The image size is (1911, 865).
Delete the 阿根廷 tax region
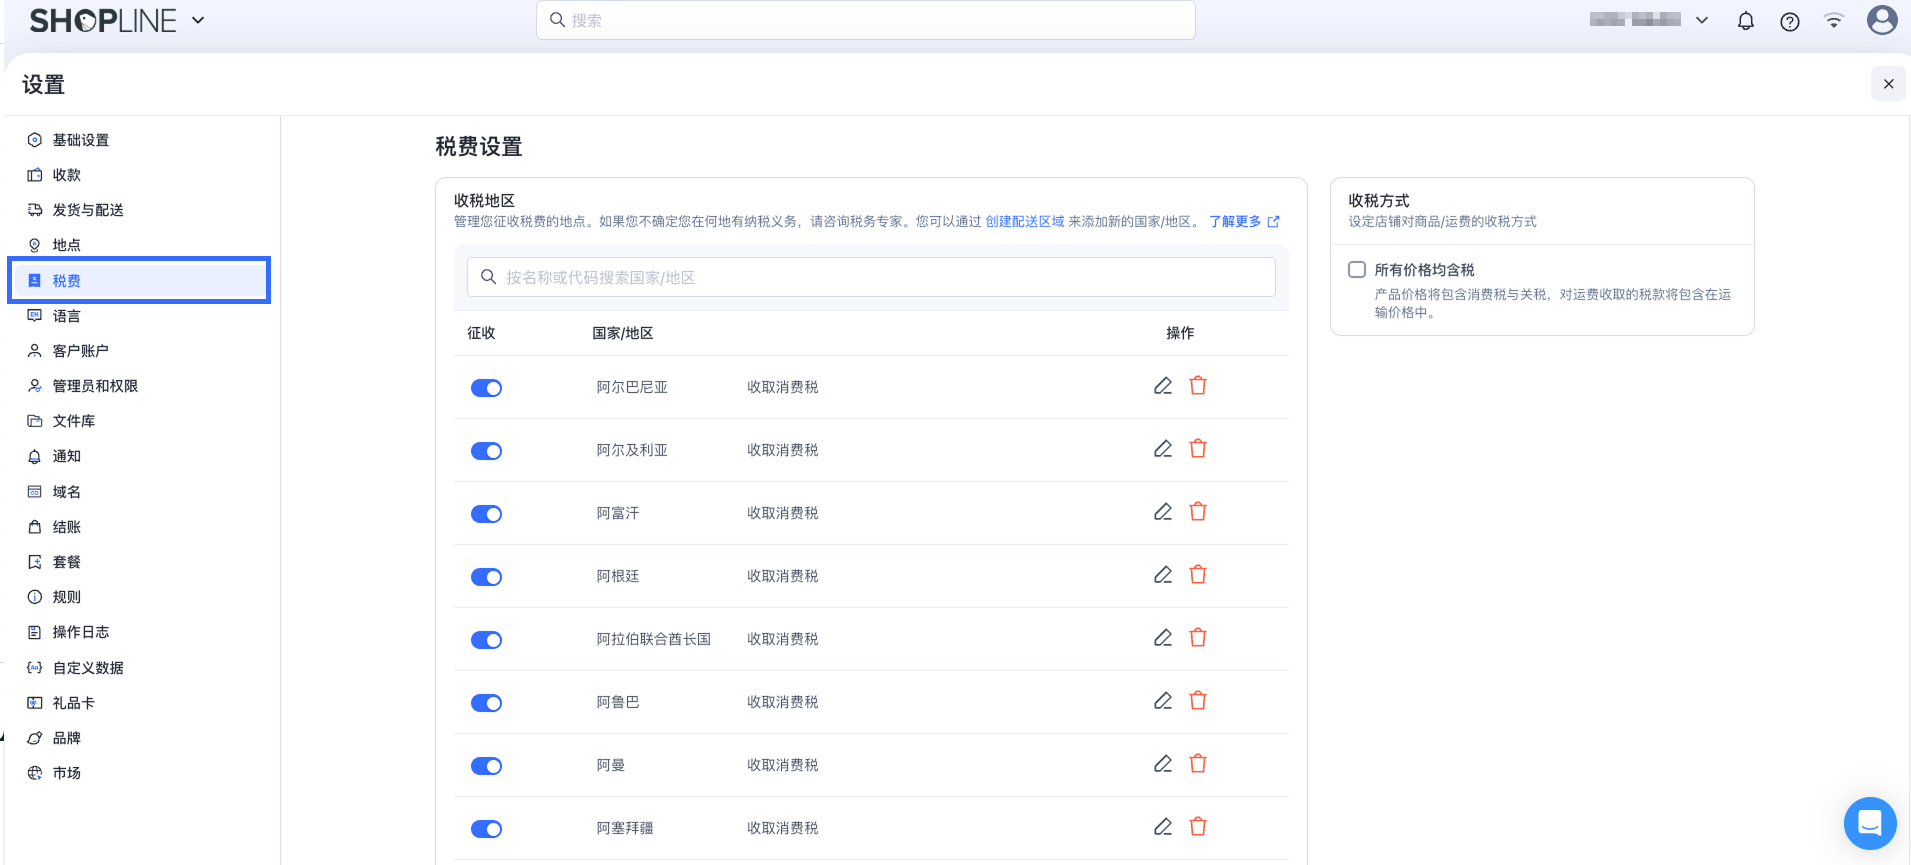tap(1198, 575)
